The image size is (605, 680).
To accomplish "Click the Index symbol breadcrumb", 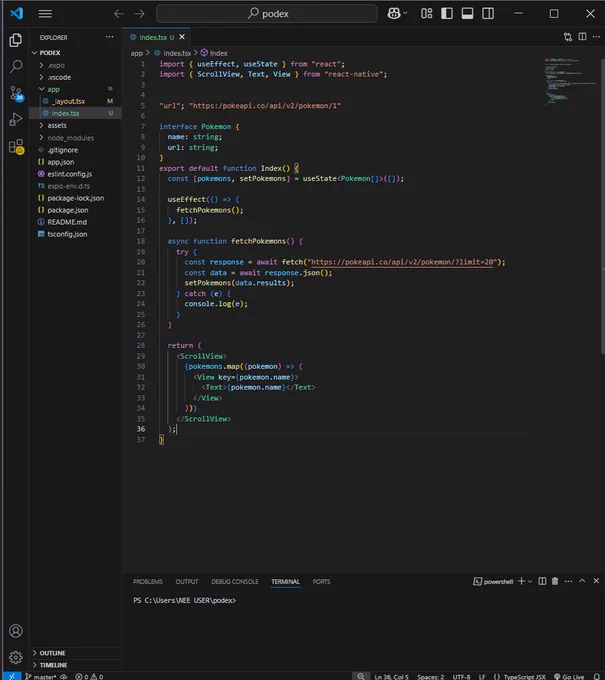I will (214, 53).
